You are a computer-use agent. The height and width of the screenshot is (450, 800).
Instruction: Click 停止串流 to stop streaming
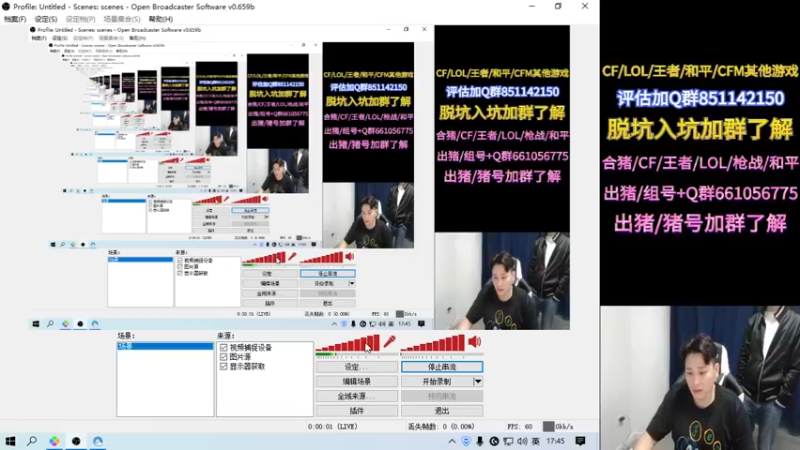point(442,367)
